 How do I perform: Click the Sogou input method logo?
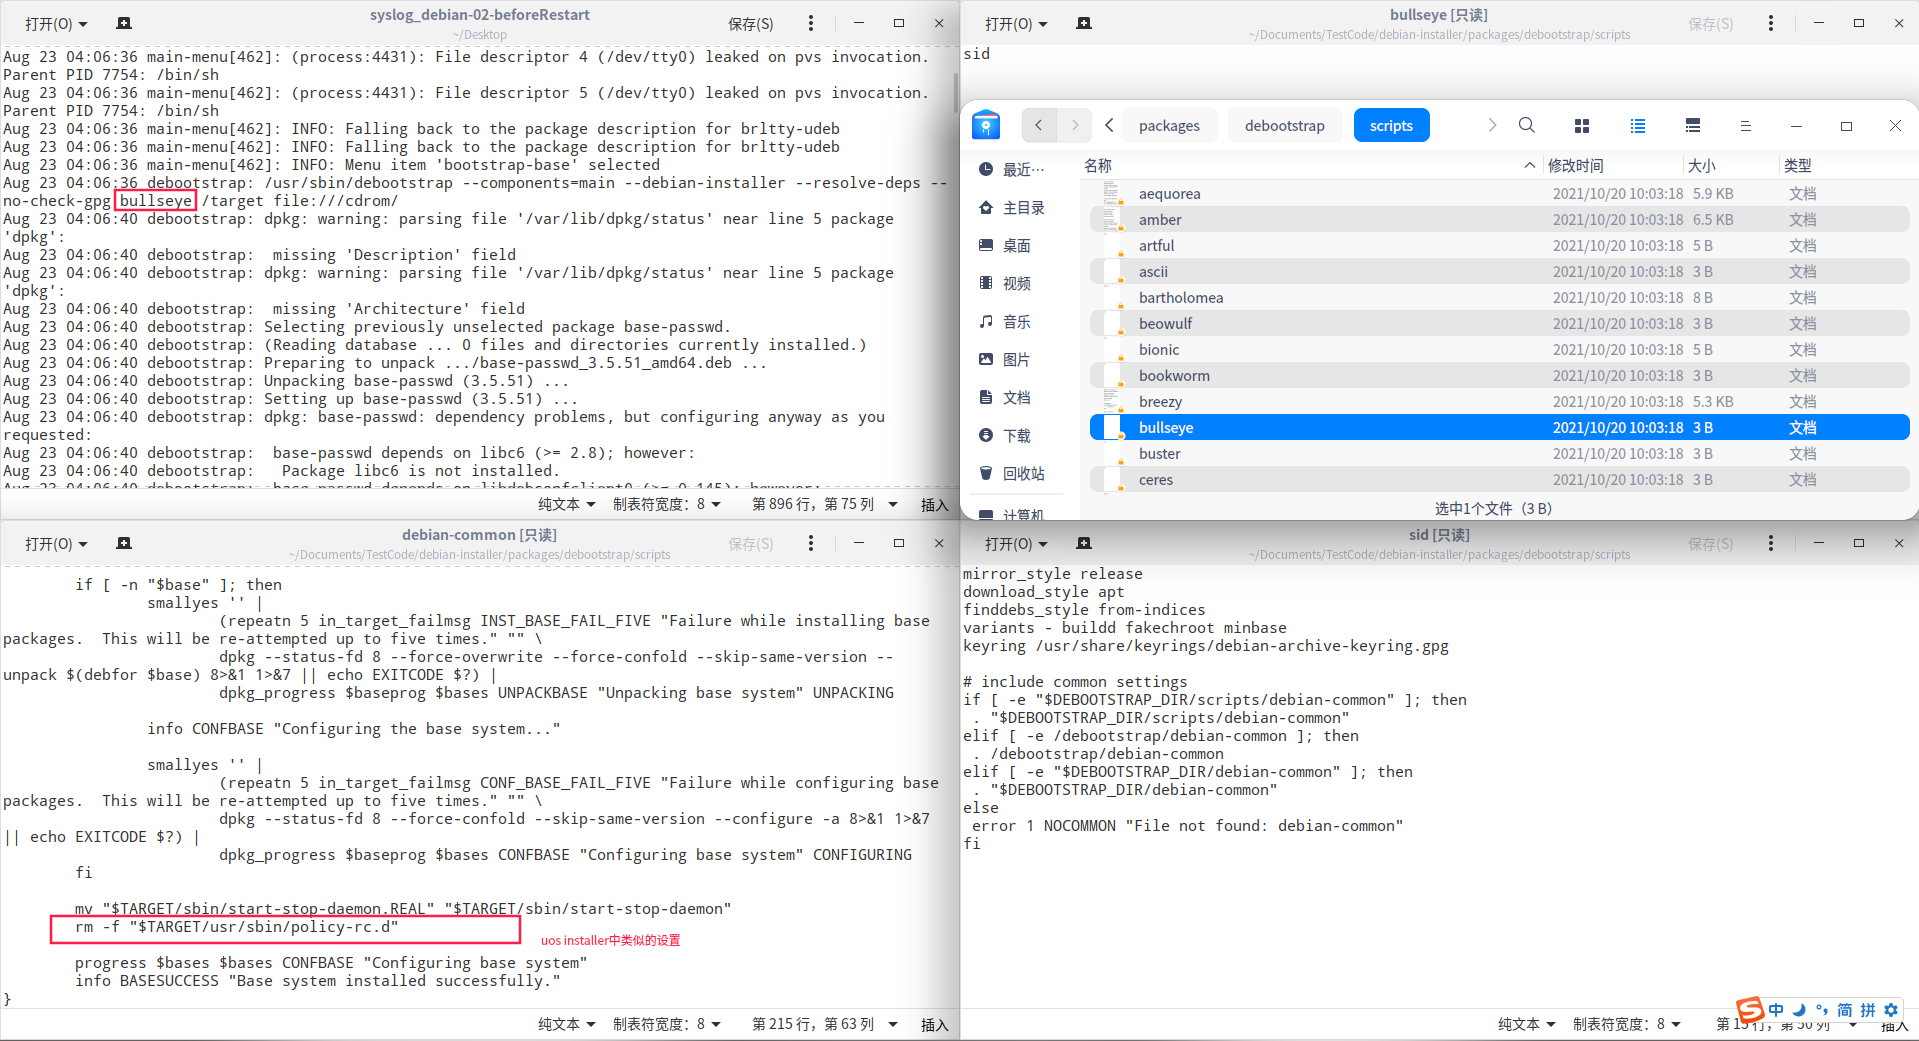(x=1750, y=1010)
